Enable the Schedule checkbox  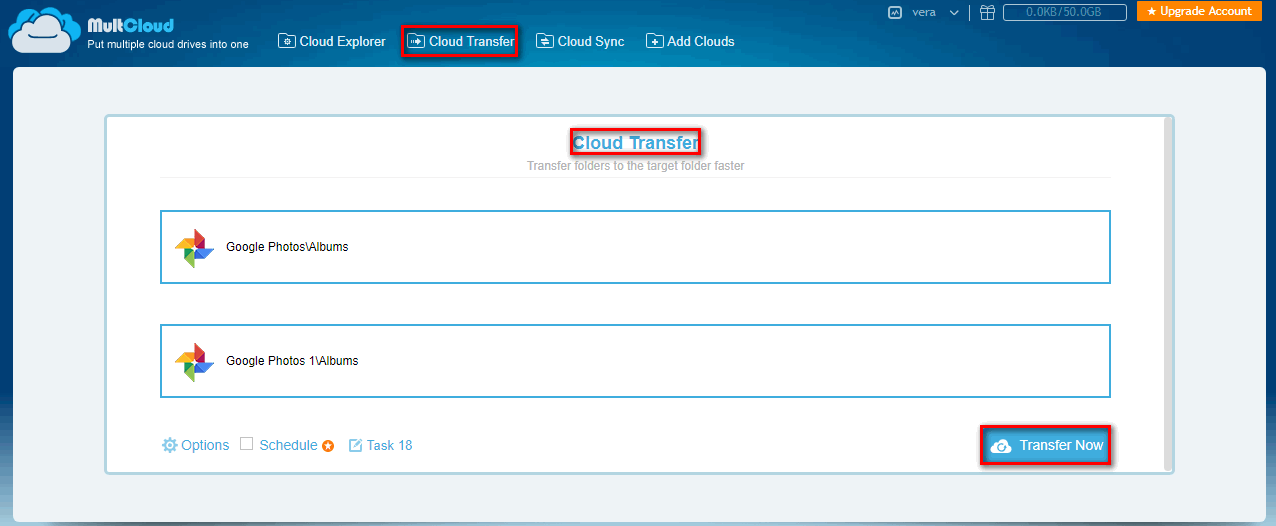[246, 444]
